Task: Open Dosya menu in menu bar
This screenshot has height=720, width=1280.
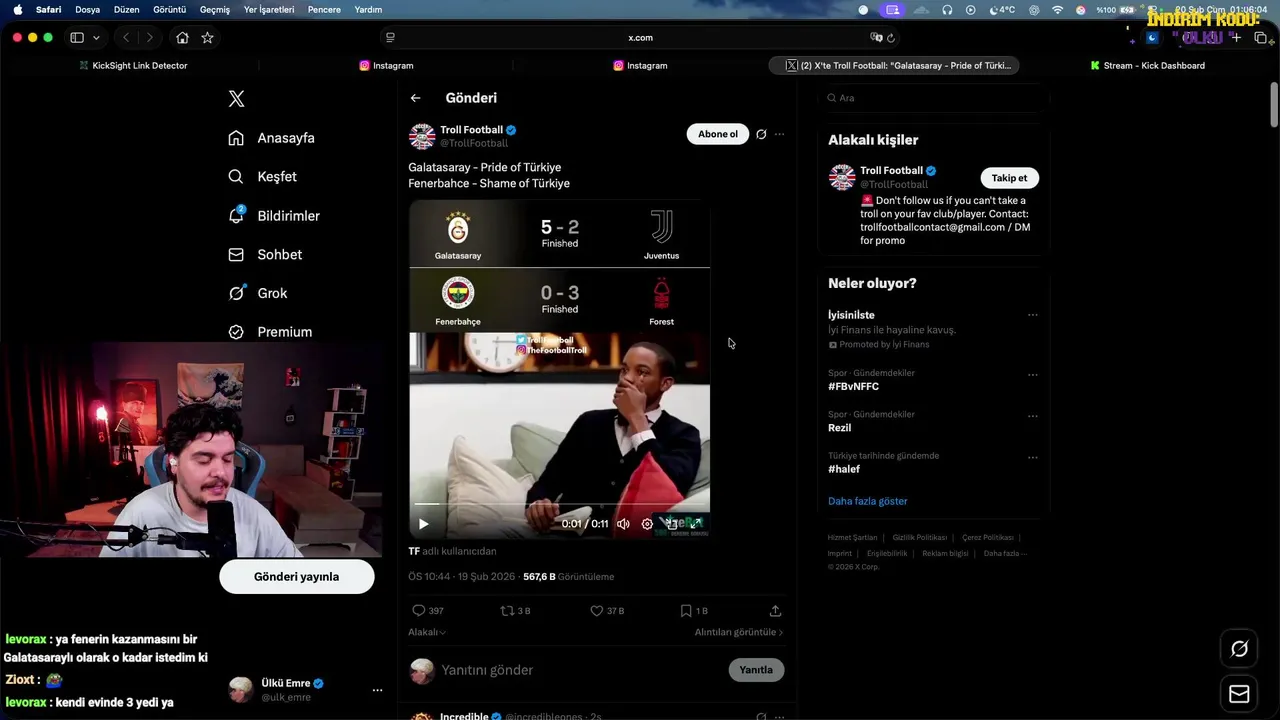Action: click(x=87, y=9)
